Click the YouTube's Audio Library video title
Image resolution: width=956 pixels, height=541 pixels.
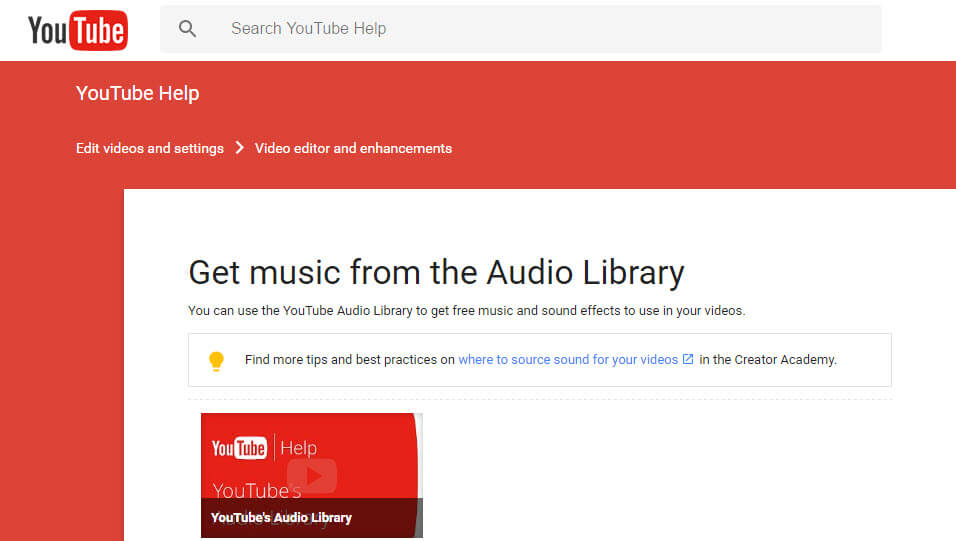[x=281, y=518]
